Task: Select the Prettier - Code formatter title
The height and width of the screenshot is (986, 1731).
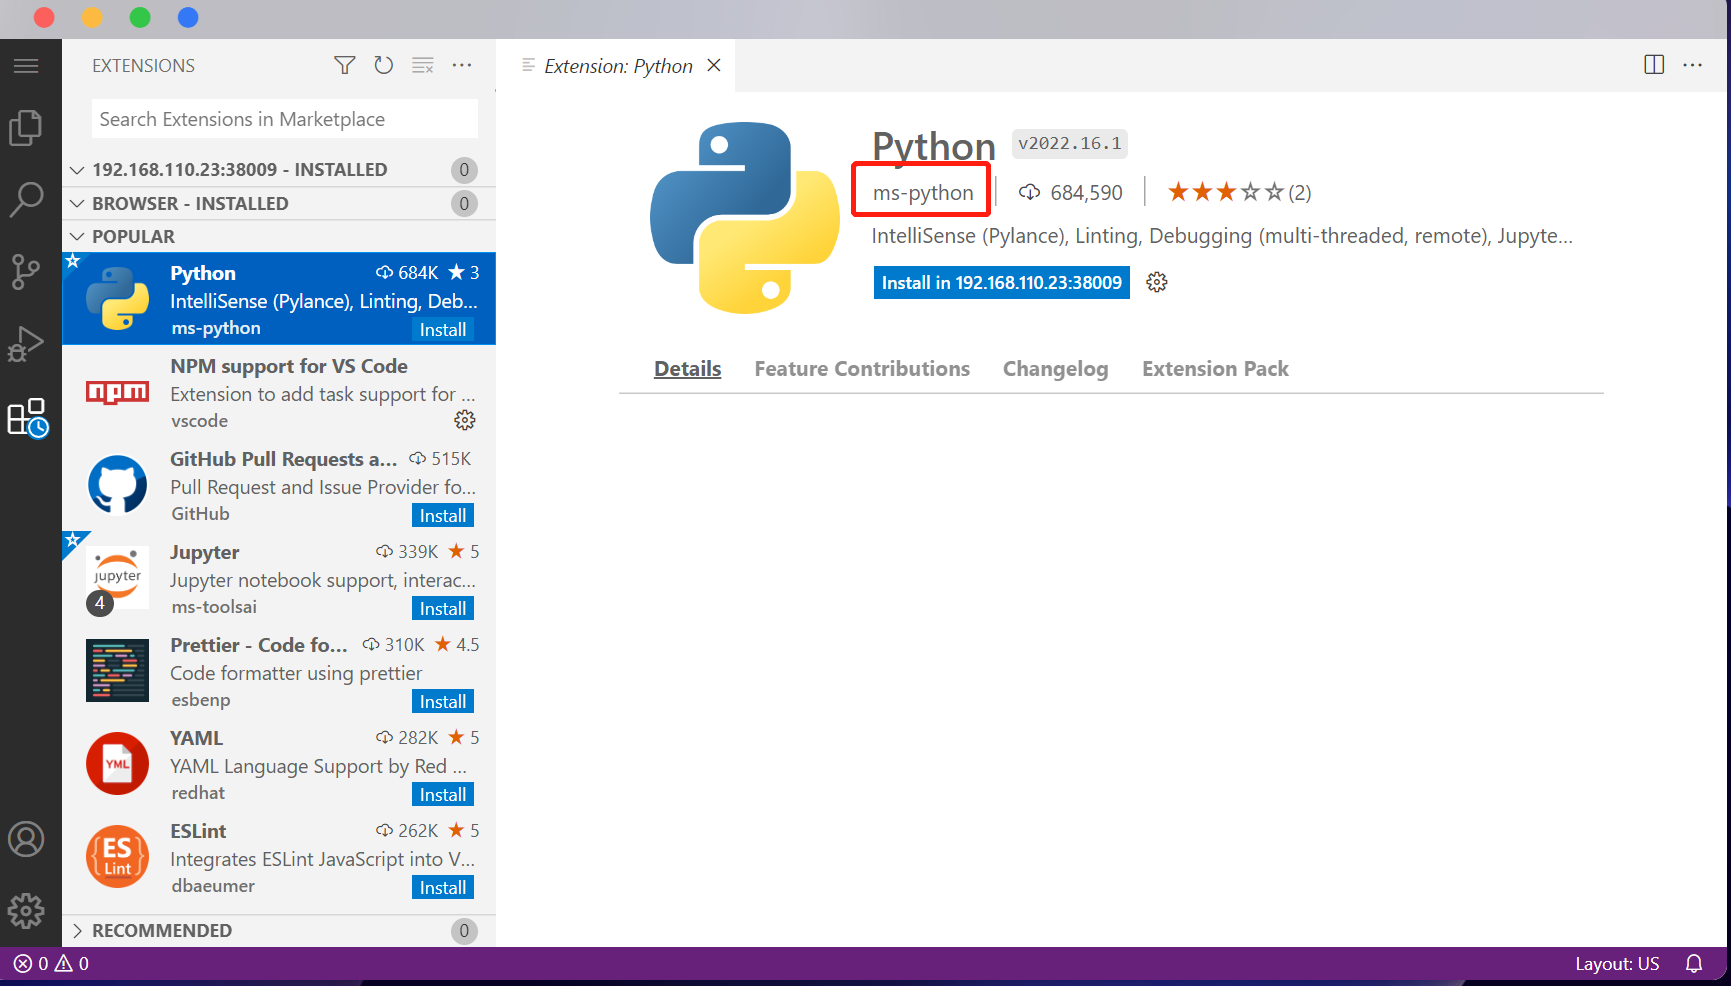Action: (259, 645)
